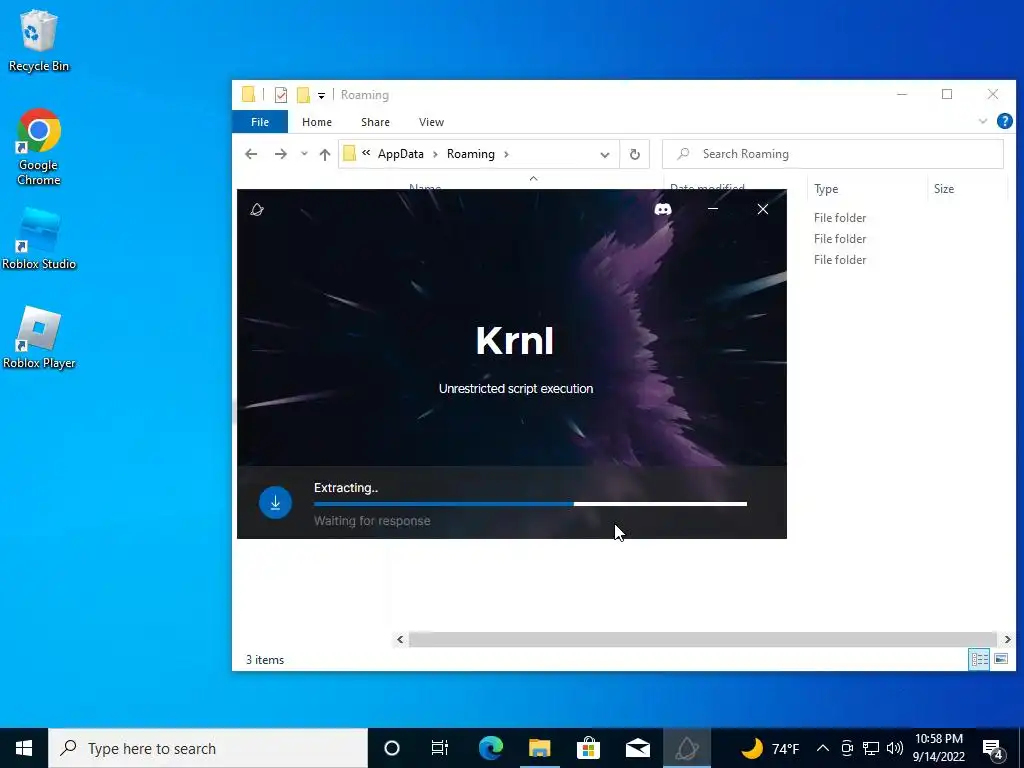Select the Krnl app on the taskbar
1024x768 pixels.
click(x=686, y=748)
